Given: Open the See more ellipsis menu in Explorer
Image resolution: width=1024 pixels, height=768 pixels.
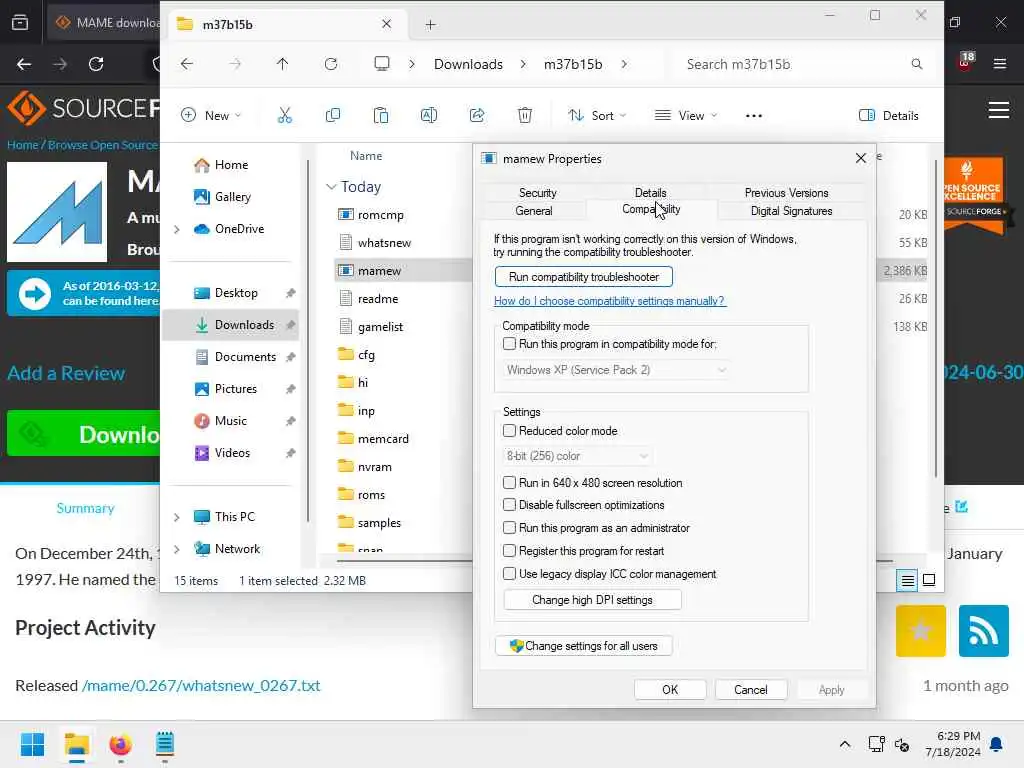Looking at the screenshot, I should coord(754,116).
